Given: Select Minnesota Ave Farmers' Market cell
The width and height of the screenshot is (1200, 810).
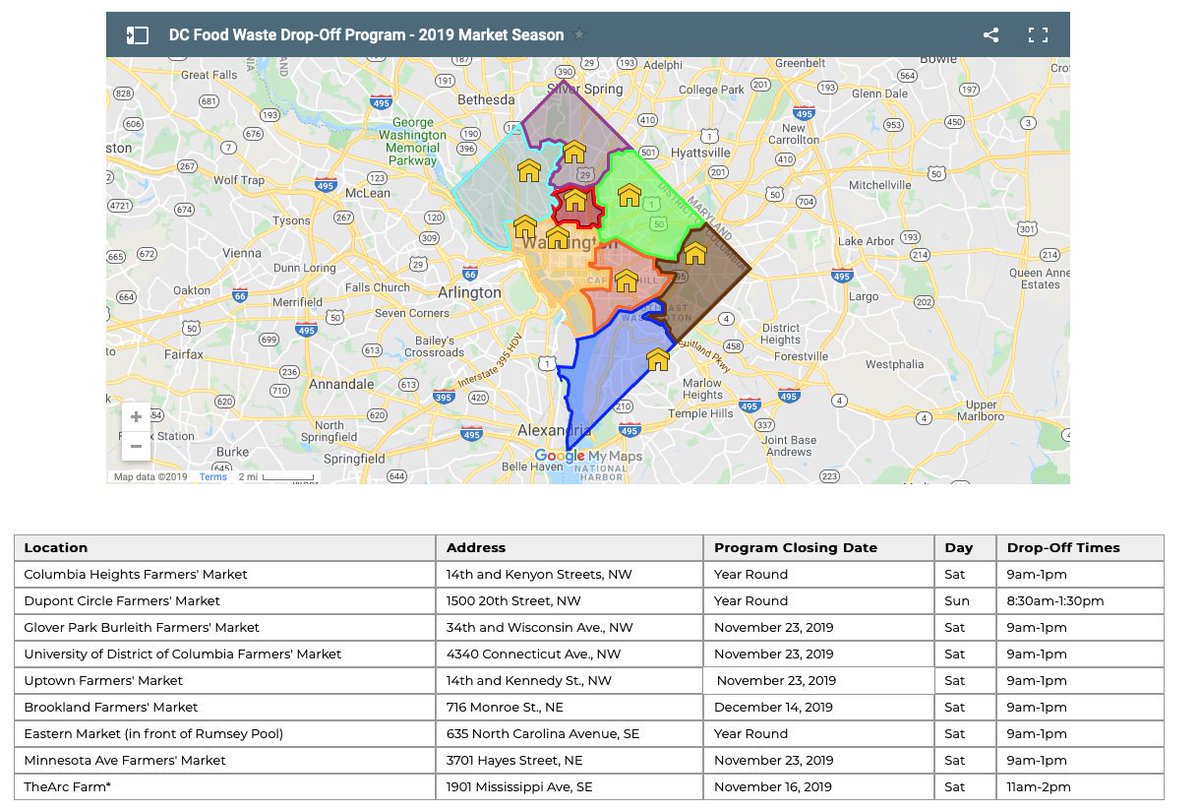Looking at the screenshot, I should point(226,760).
